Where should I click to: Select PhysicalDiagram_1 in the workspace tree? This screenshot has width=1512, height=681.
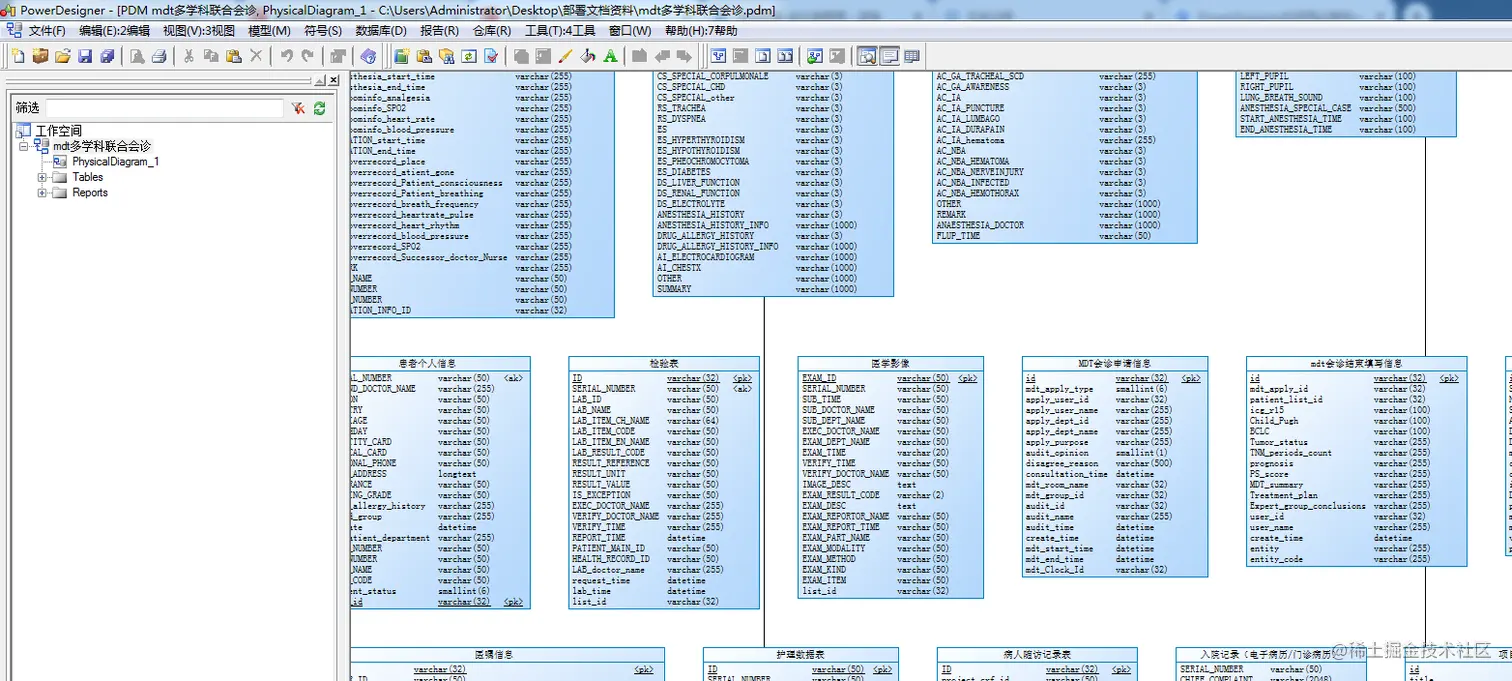(116, 161)
